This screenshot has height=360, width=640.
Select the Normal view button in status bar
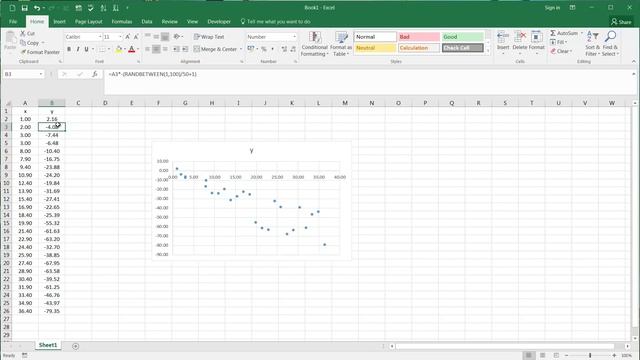[529, 356]
